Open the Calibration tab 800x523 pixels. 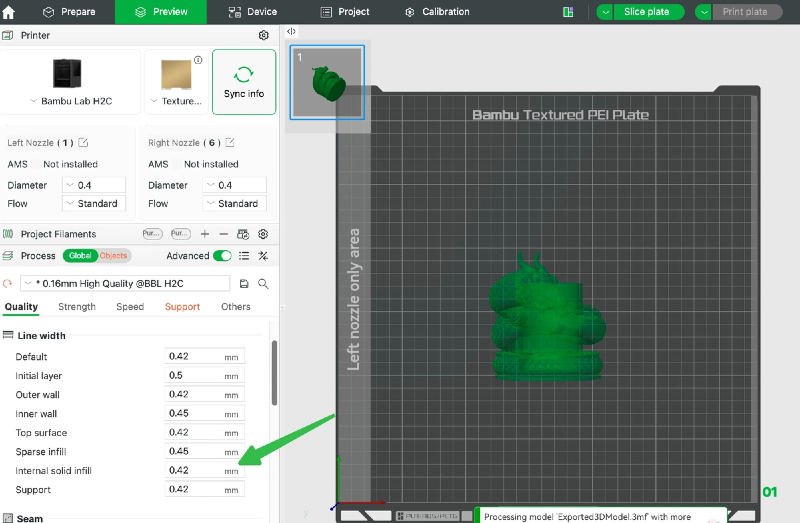click(x=437, y=12)
